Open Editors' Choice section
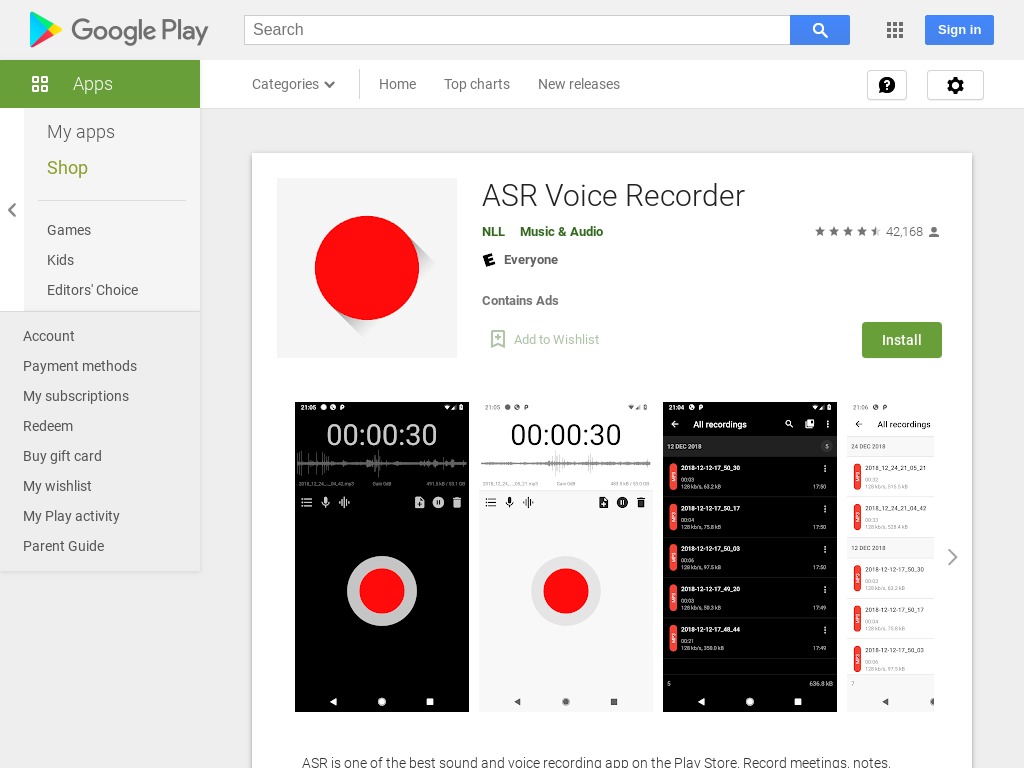Image resolution: width=1024 pixels, height=768 pixels. 93,290
